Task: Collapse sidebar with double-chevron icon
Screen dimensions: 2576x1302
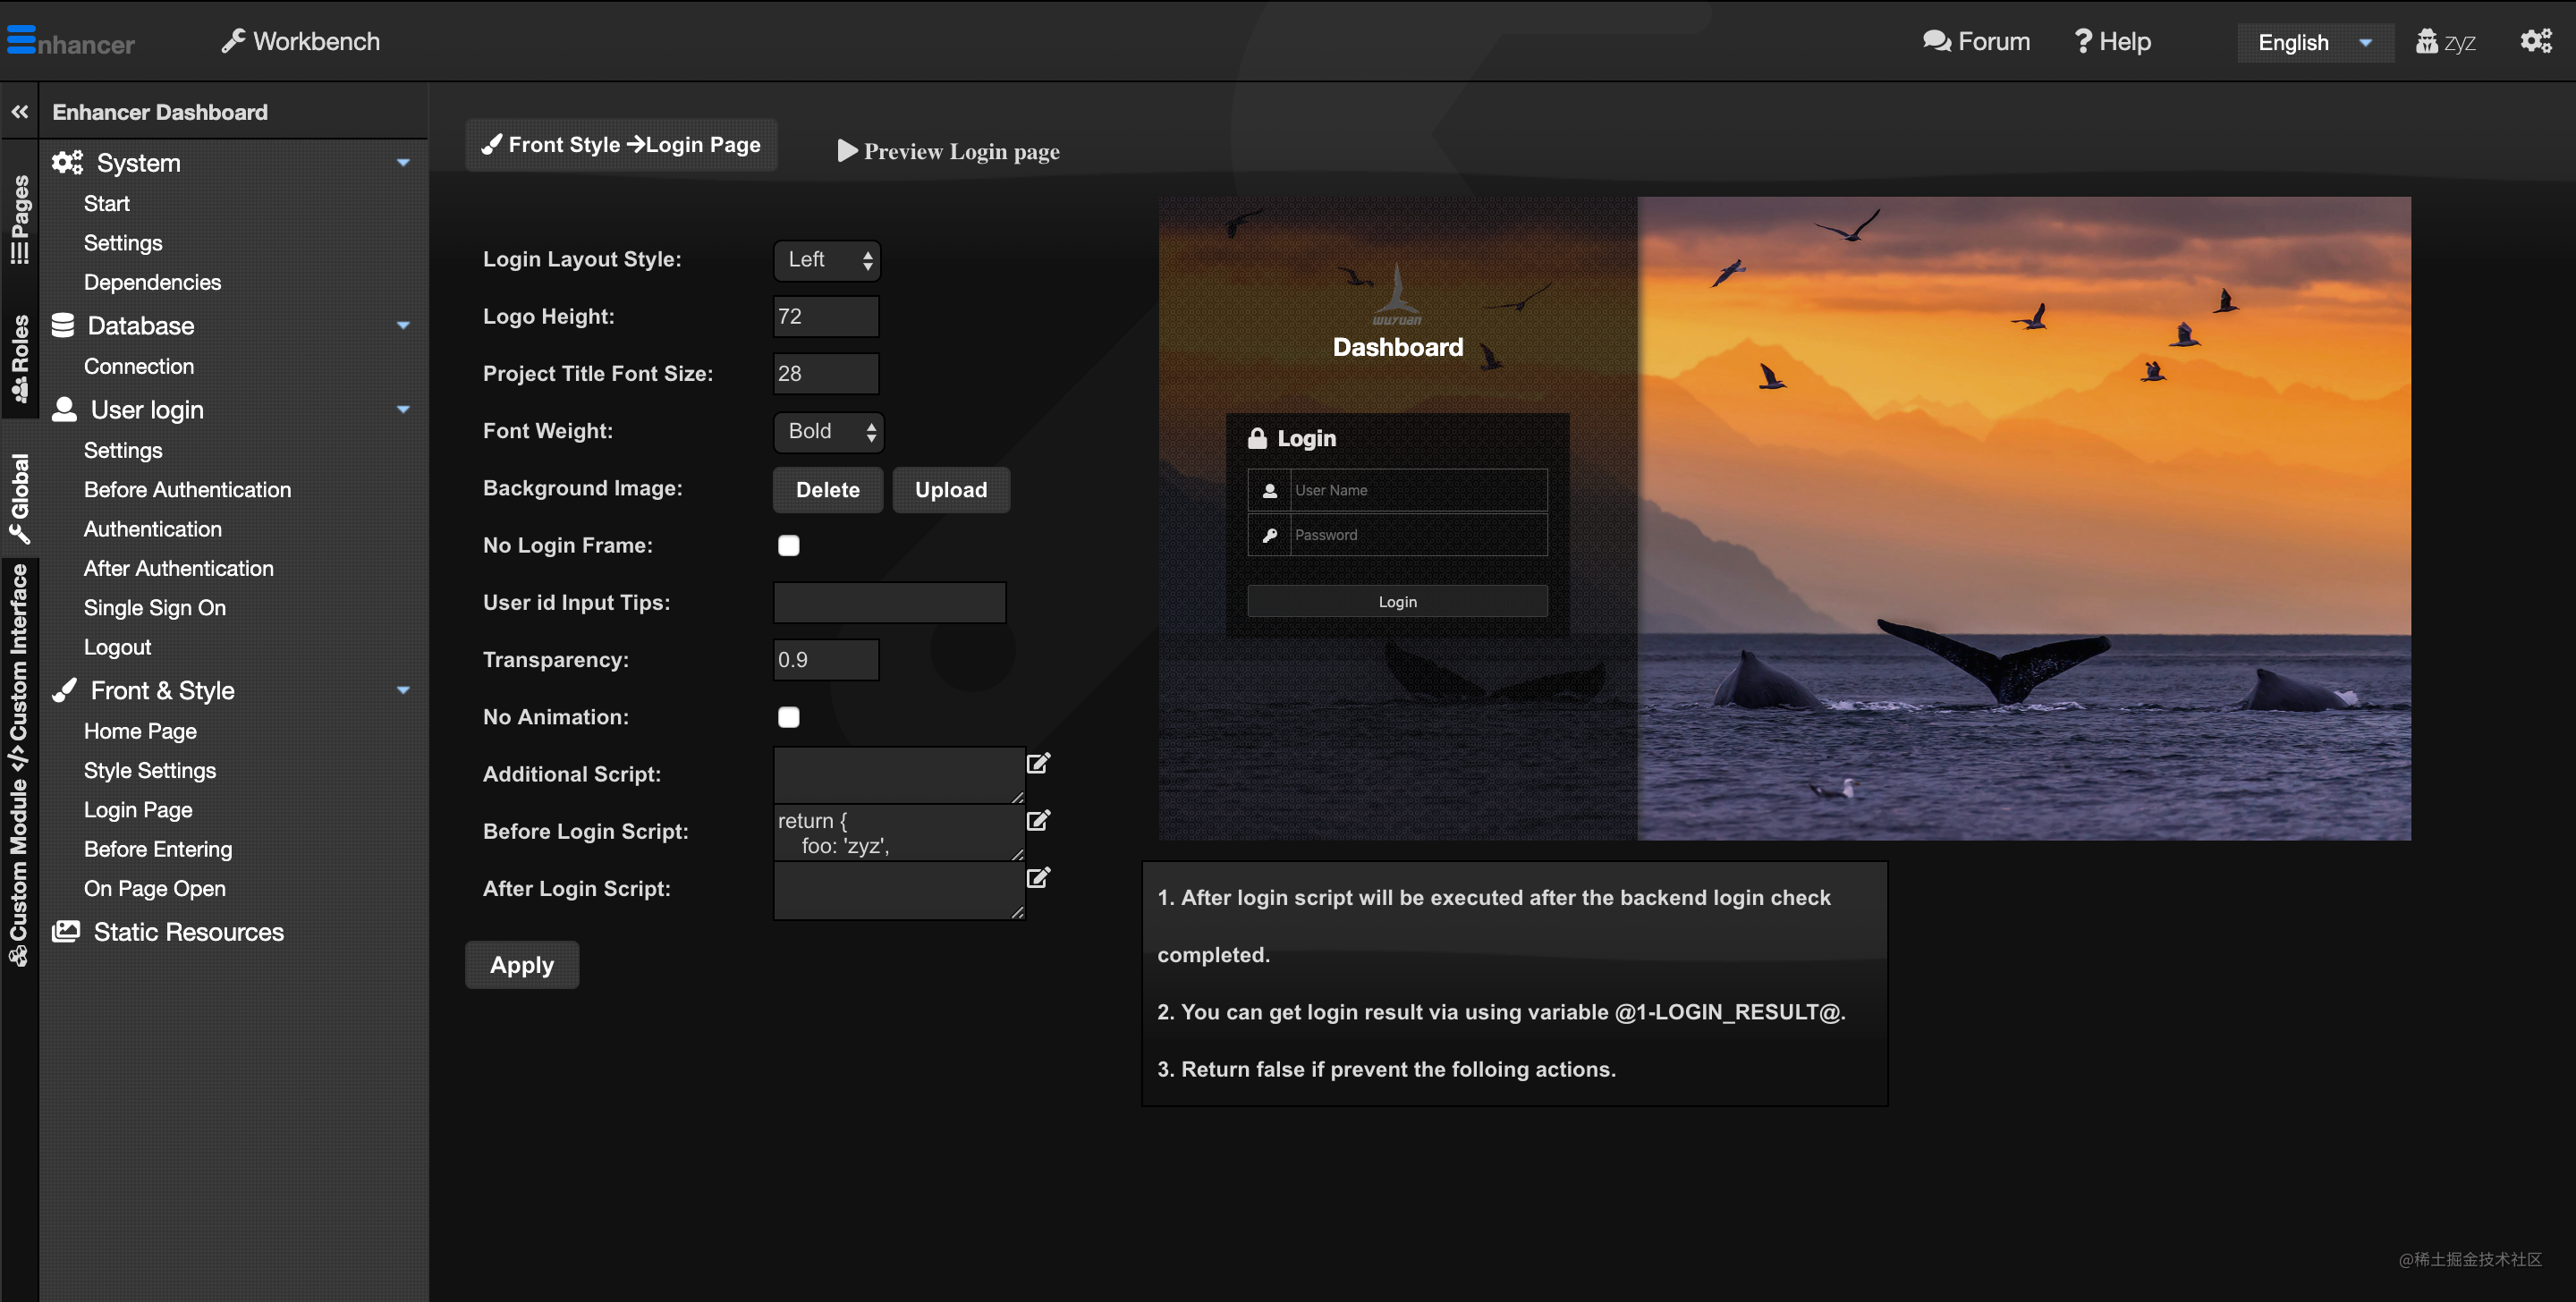Action: [x=20, y=112]
